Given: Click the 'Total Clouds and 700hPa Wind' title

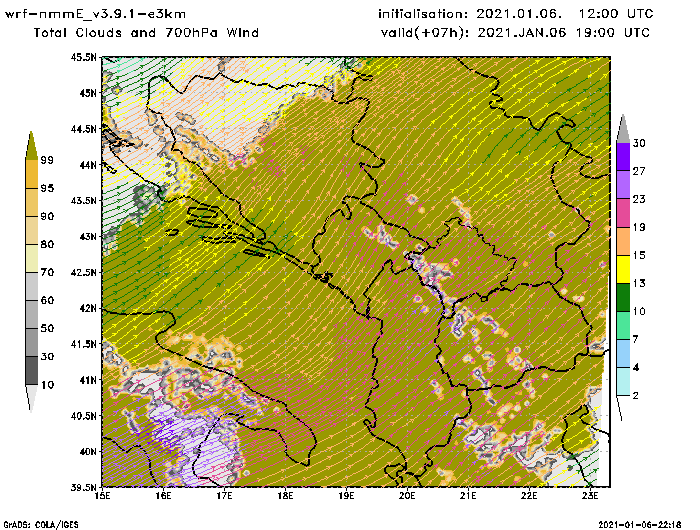Looking at the screenshot, I should [x=146, y=33].
